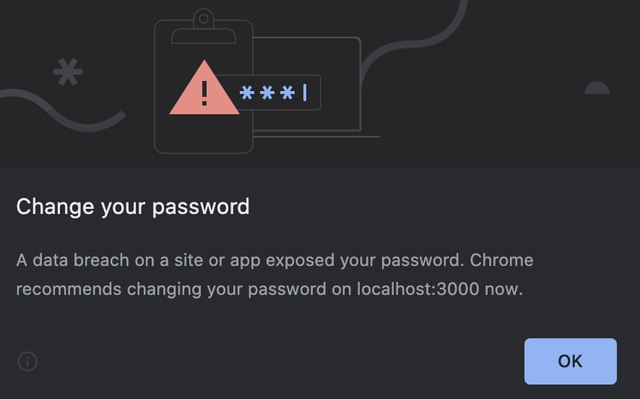
Task: Click the words "data breach" in the message
Action: (x=81, y=260)
